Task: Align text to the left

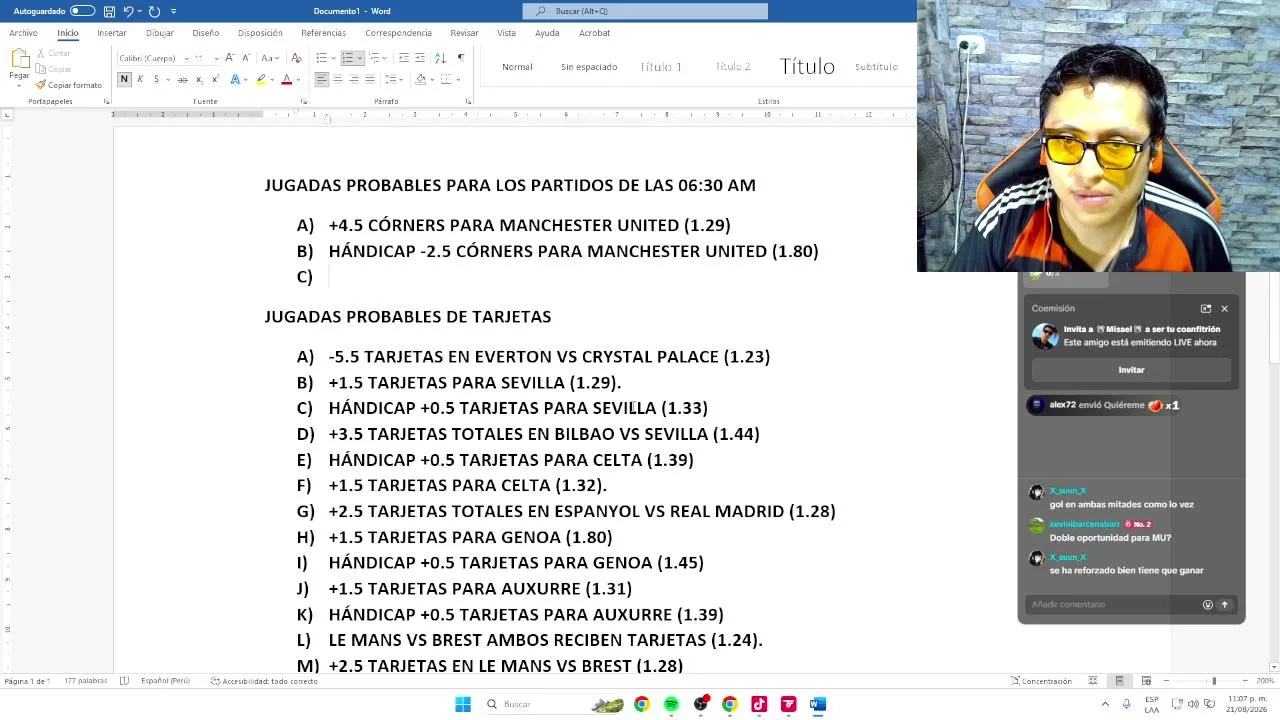Action: coord(321,79)
